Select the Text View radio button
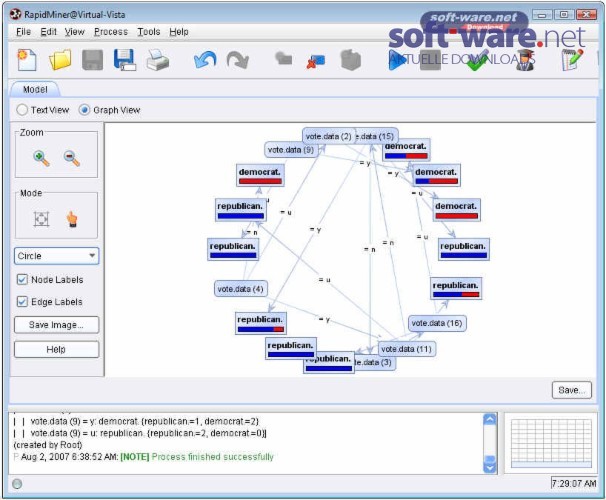 [x=22, y=110]
